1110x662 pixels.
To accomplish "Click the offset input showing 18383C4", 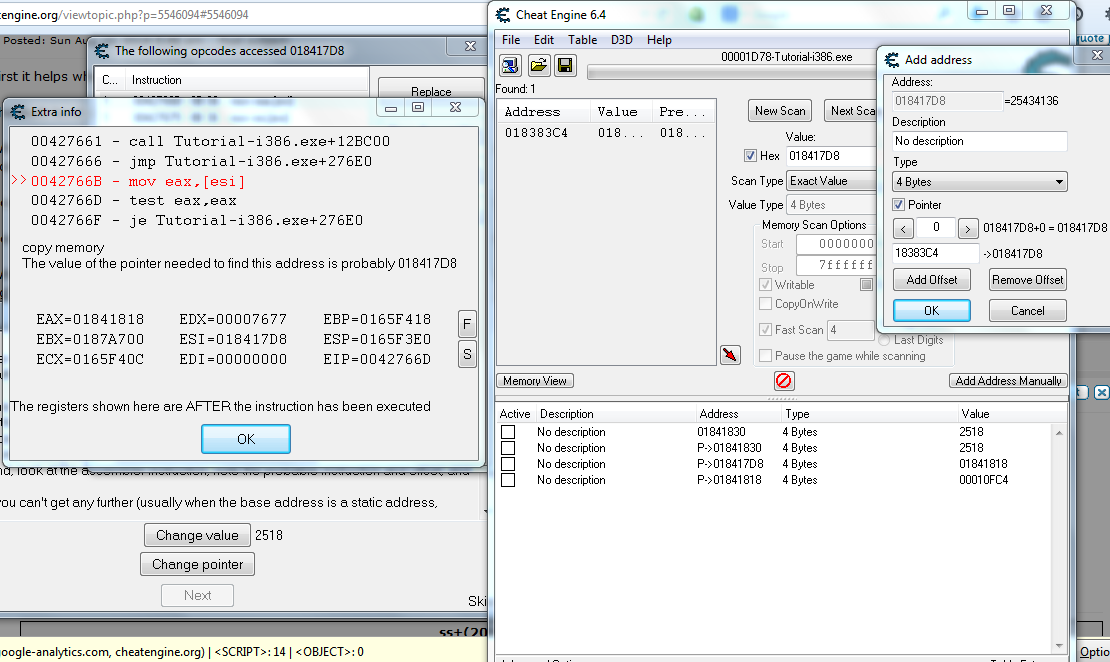I will click(935, 253).
